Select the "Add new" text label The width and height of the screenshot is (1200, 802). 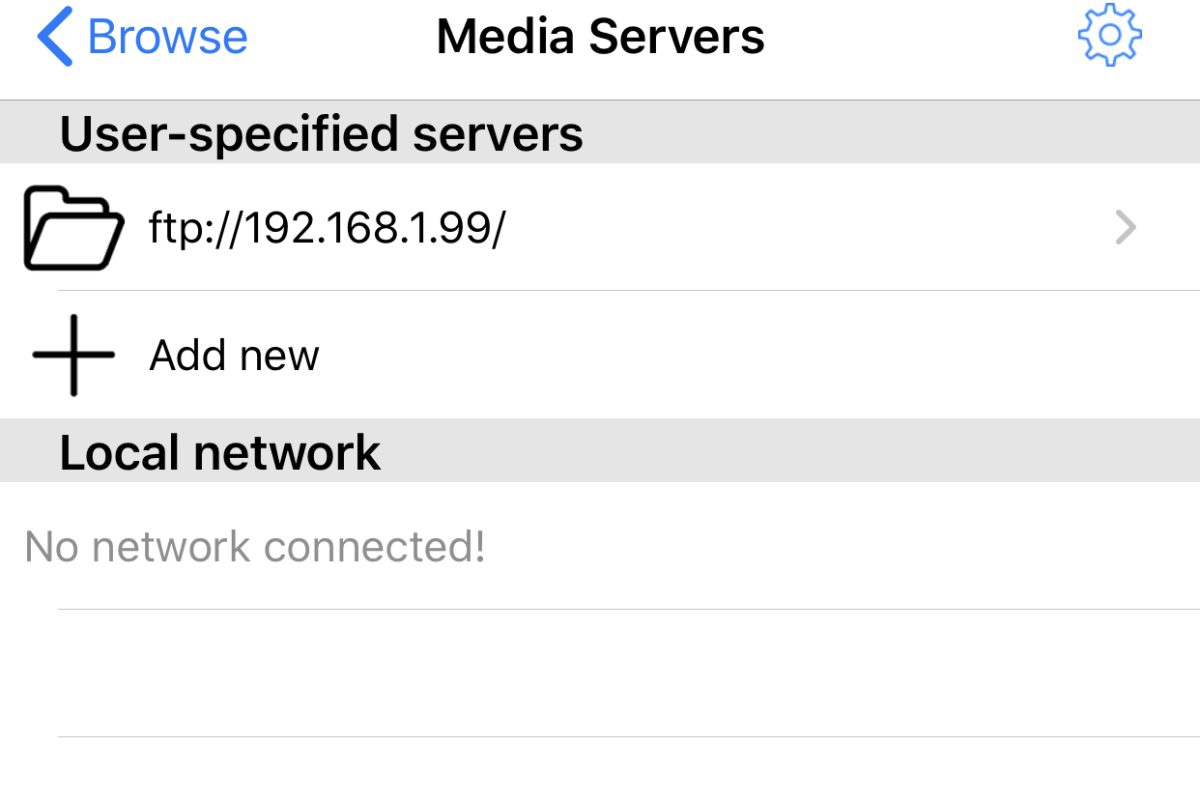234,355
